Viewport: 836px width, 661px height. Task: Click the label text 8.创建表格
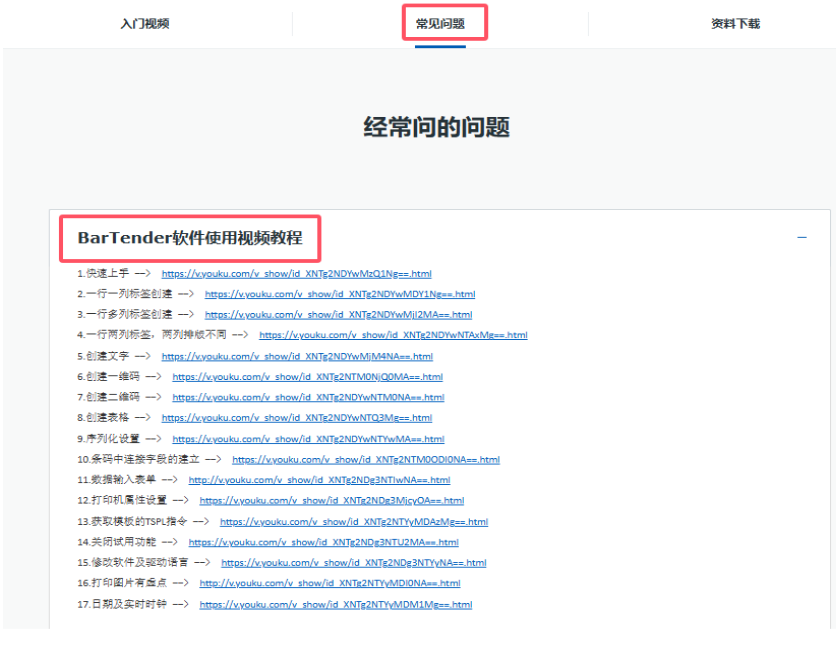coord(103,418)
